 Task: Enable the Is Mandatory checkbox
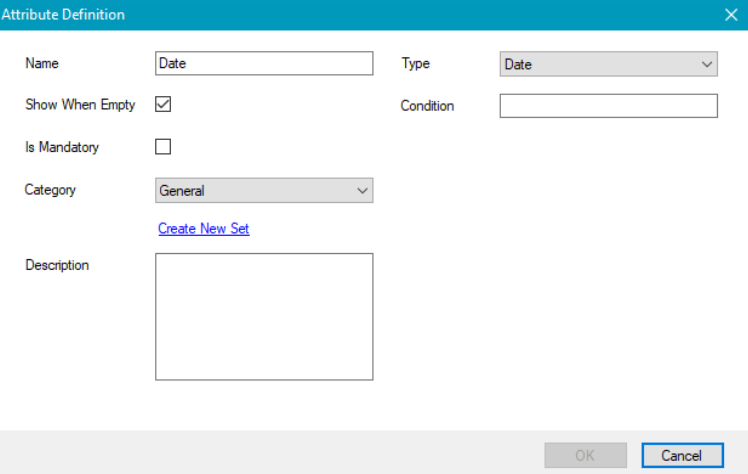tap(164, 147)
